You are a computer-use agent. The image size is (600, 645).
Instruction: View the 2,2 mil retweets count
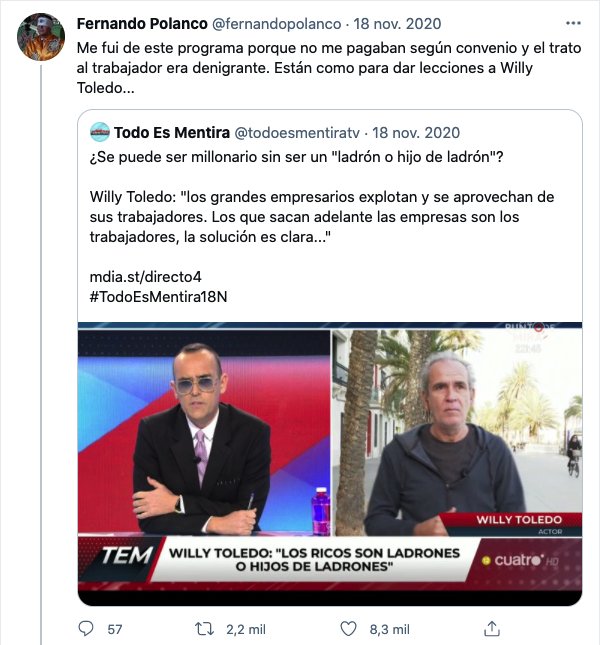coord(246,629)
